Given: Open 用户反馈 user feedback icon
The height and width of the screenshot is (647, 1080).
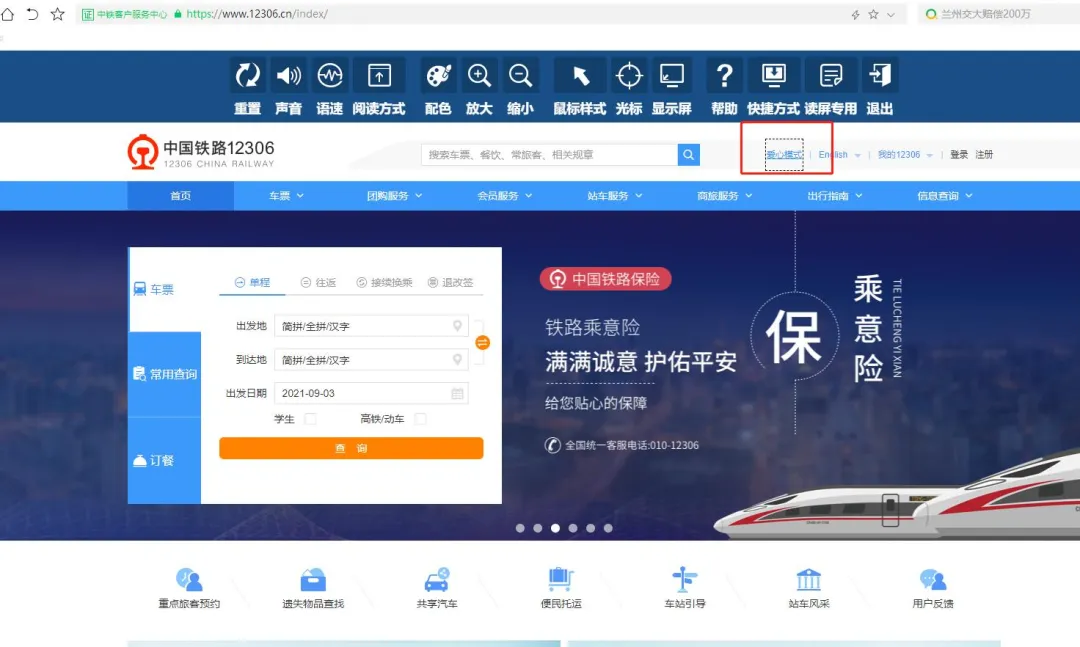Looking at the screenshot, I should (x=933, y=579).
